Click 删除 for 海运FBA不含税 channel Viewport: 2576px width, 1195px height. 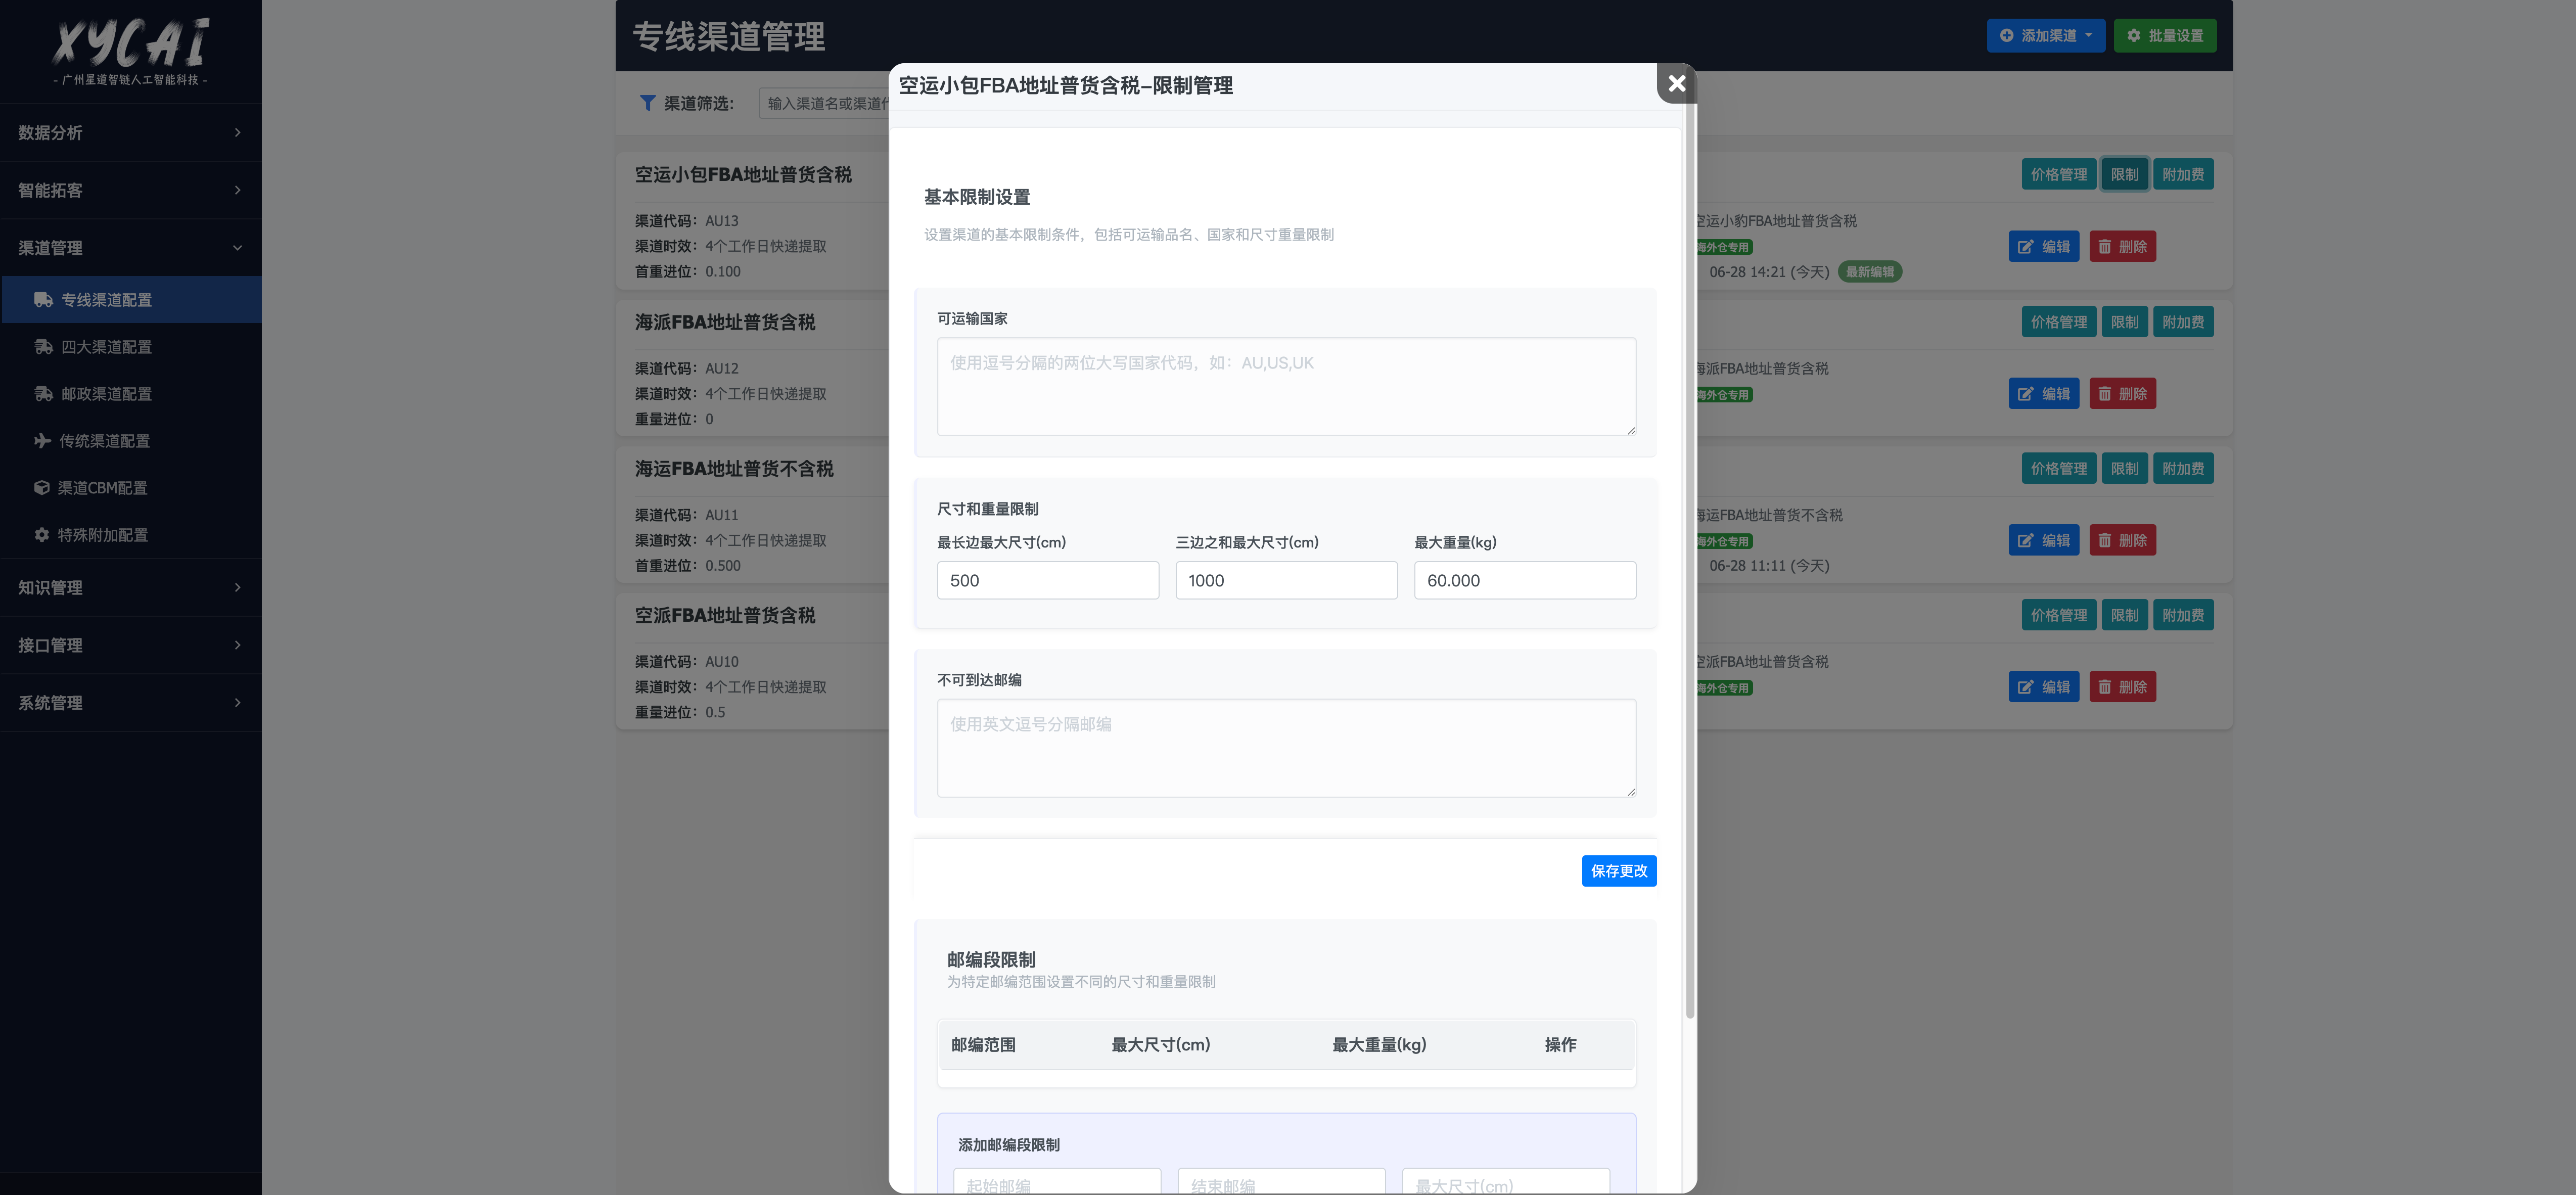[2123, 540]
